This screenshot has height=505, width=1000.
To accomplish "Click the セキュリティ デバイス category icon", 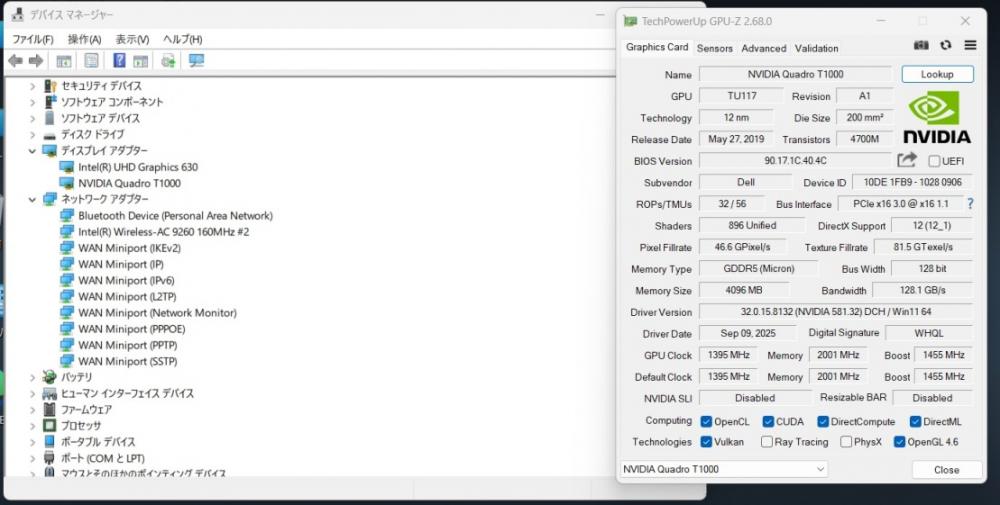I will [x=50, y=85].
